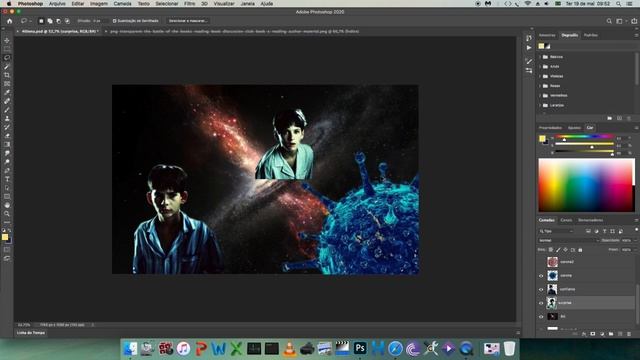
Task: Open the History panel icon
Action: pyautogui.click(x=529, y=38)
